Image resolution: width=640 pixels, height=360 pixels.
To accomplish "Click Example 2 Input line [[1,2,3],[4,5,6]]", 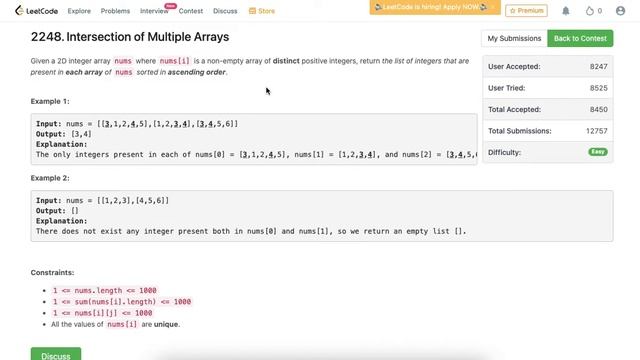I will pos(102,200).
